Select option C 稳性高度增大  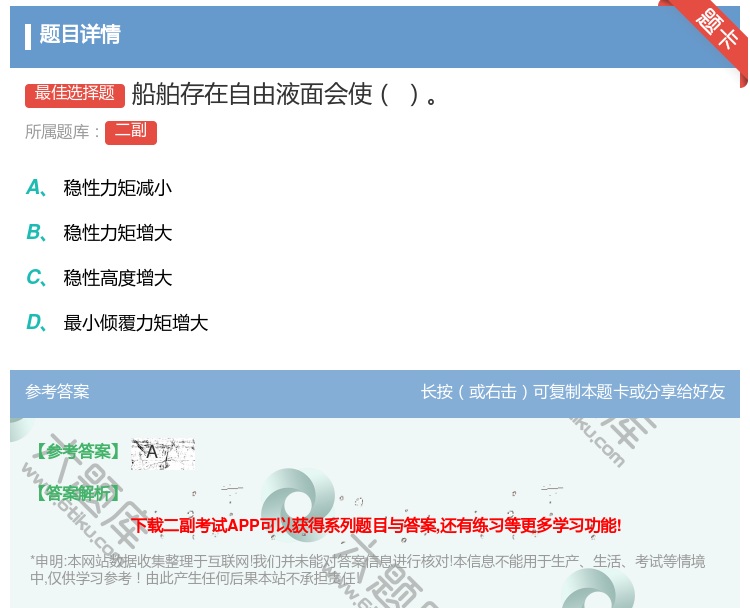pyautogui.click(x=99, y=278)
